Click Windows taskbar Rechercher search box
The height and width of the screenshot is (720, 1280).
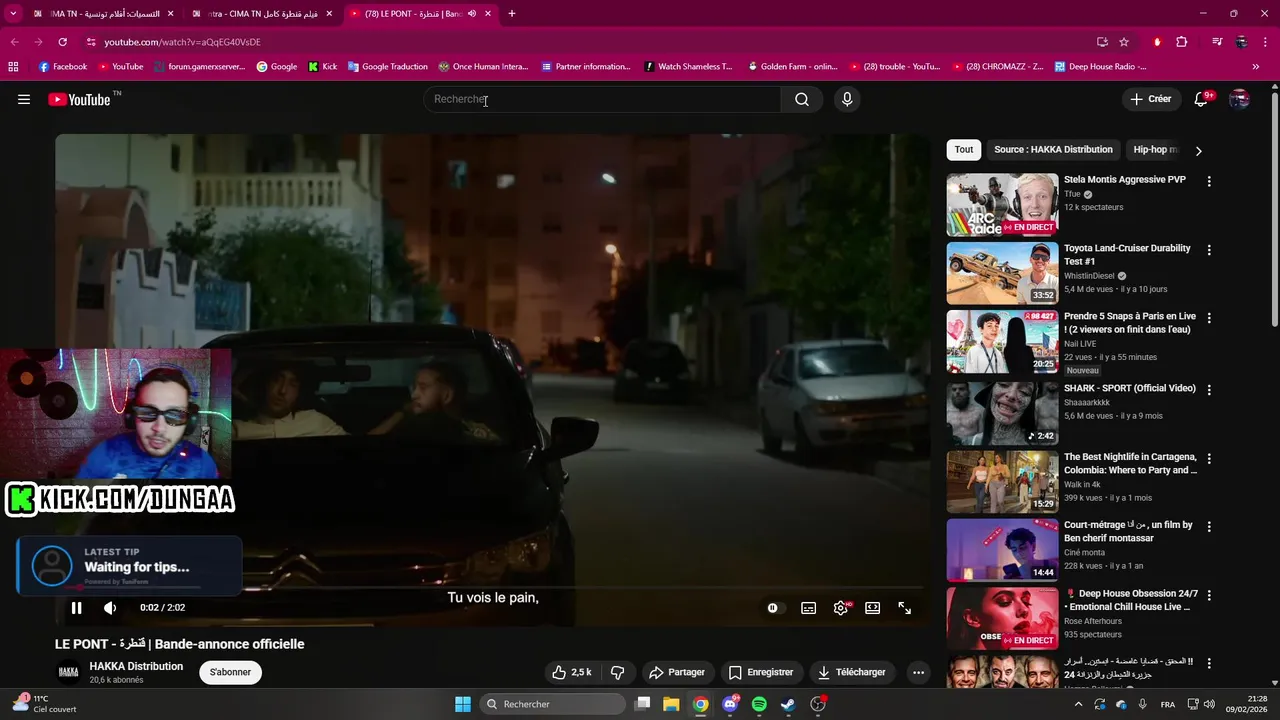click(552, 704)
